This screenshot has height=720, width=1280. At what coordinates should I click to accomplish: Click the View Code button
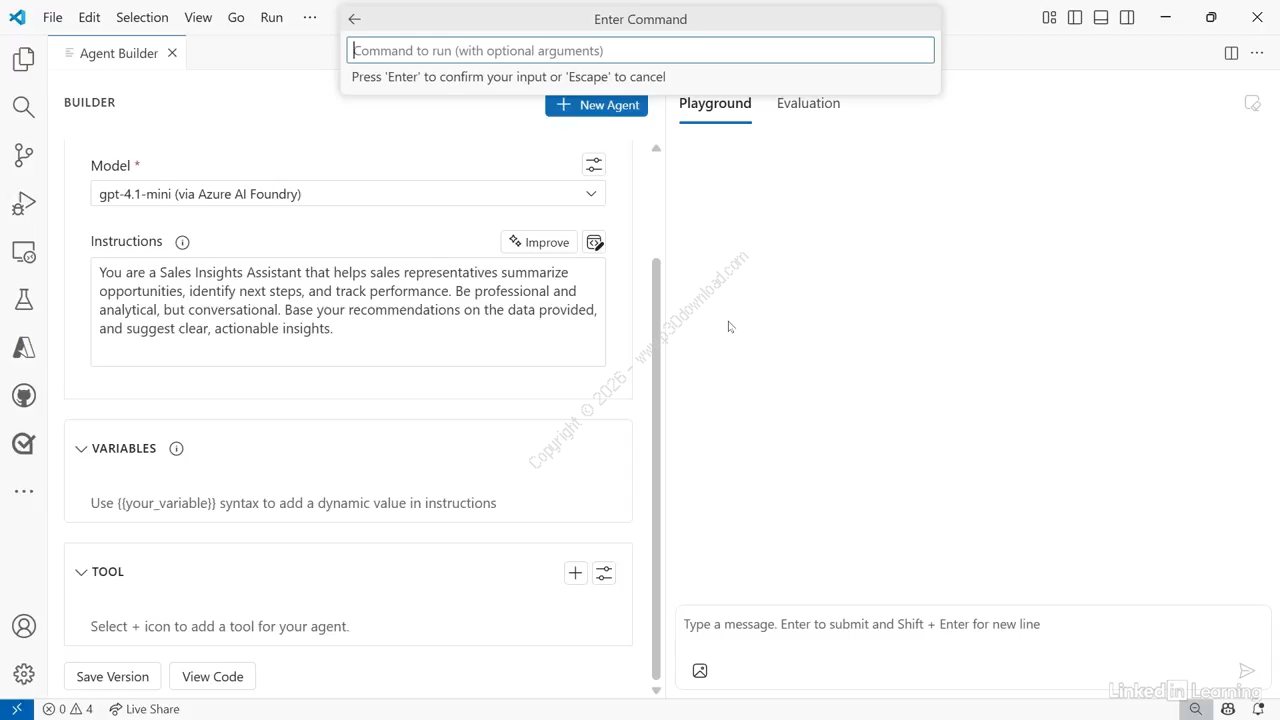pos(212,677)
